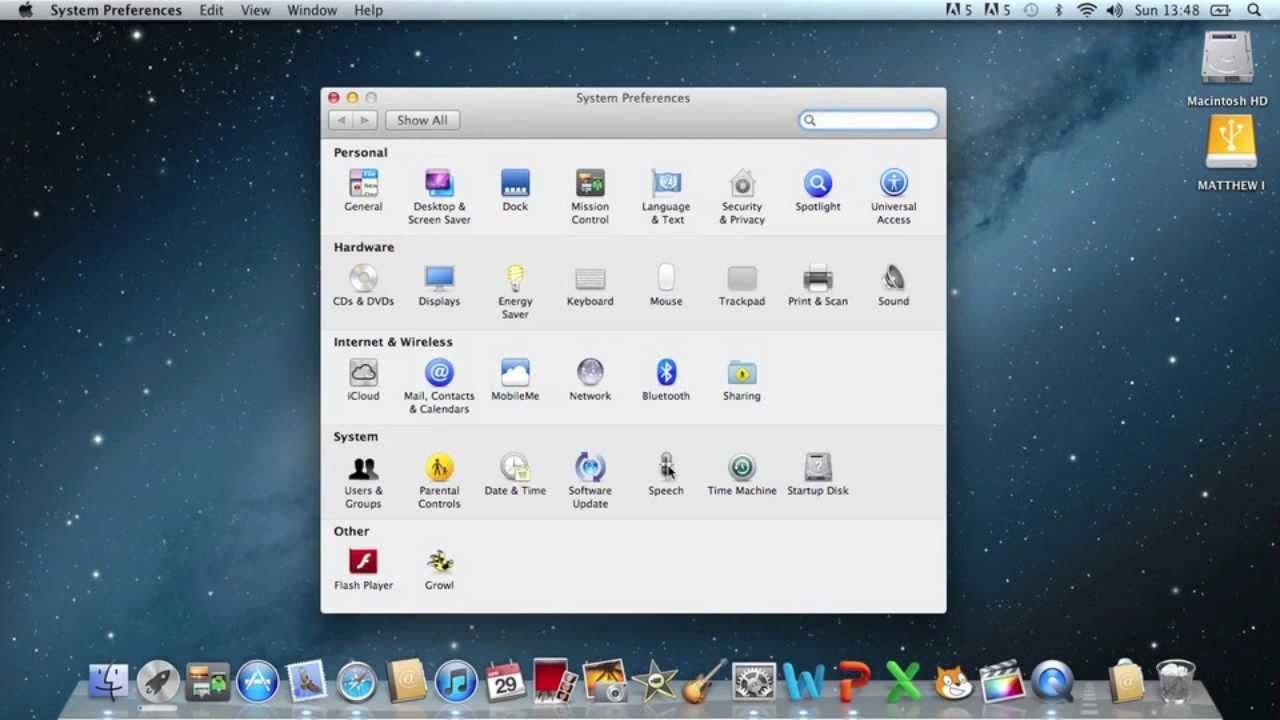The image size is (1280, 720).
Task: Open the Spotlight preference pane
Action: 818,190
